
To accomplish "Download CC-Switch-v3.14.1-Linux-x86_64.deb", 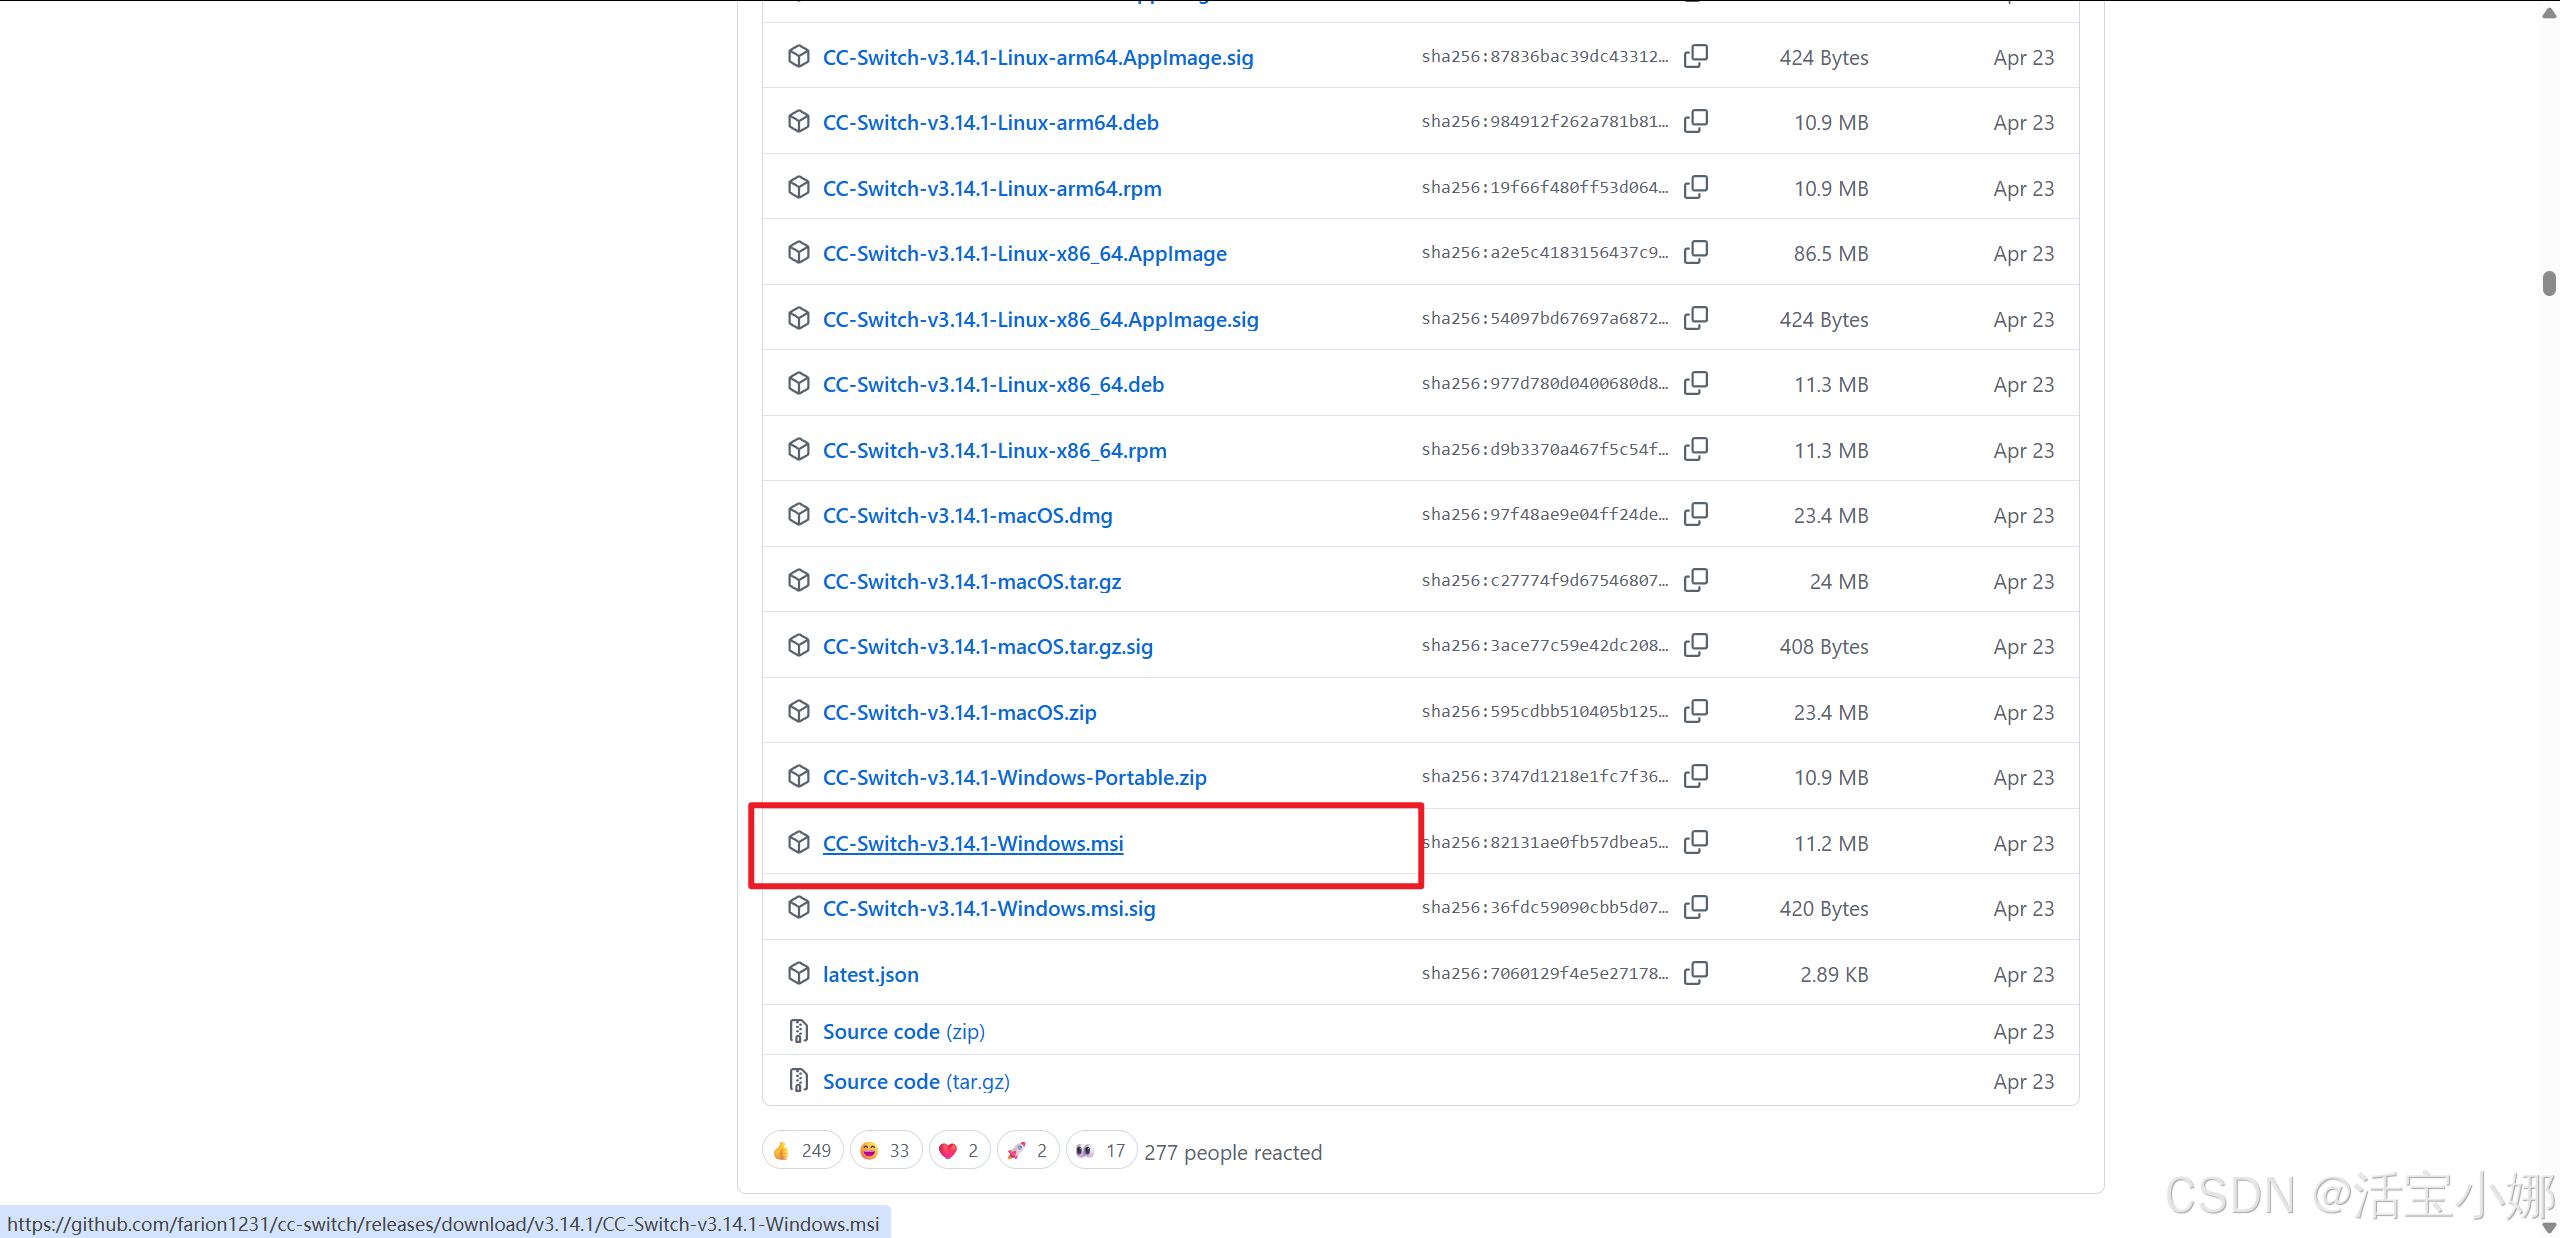I will [993, 385].
